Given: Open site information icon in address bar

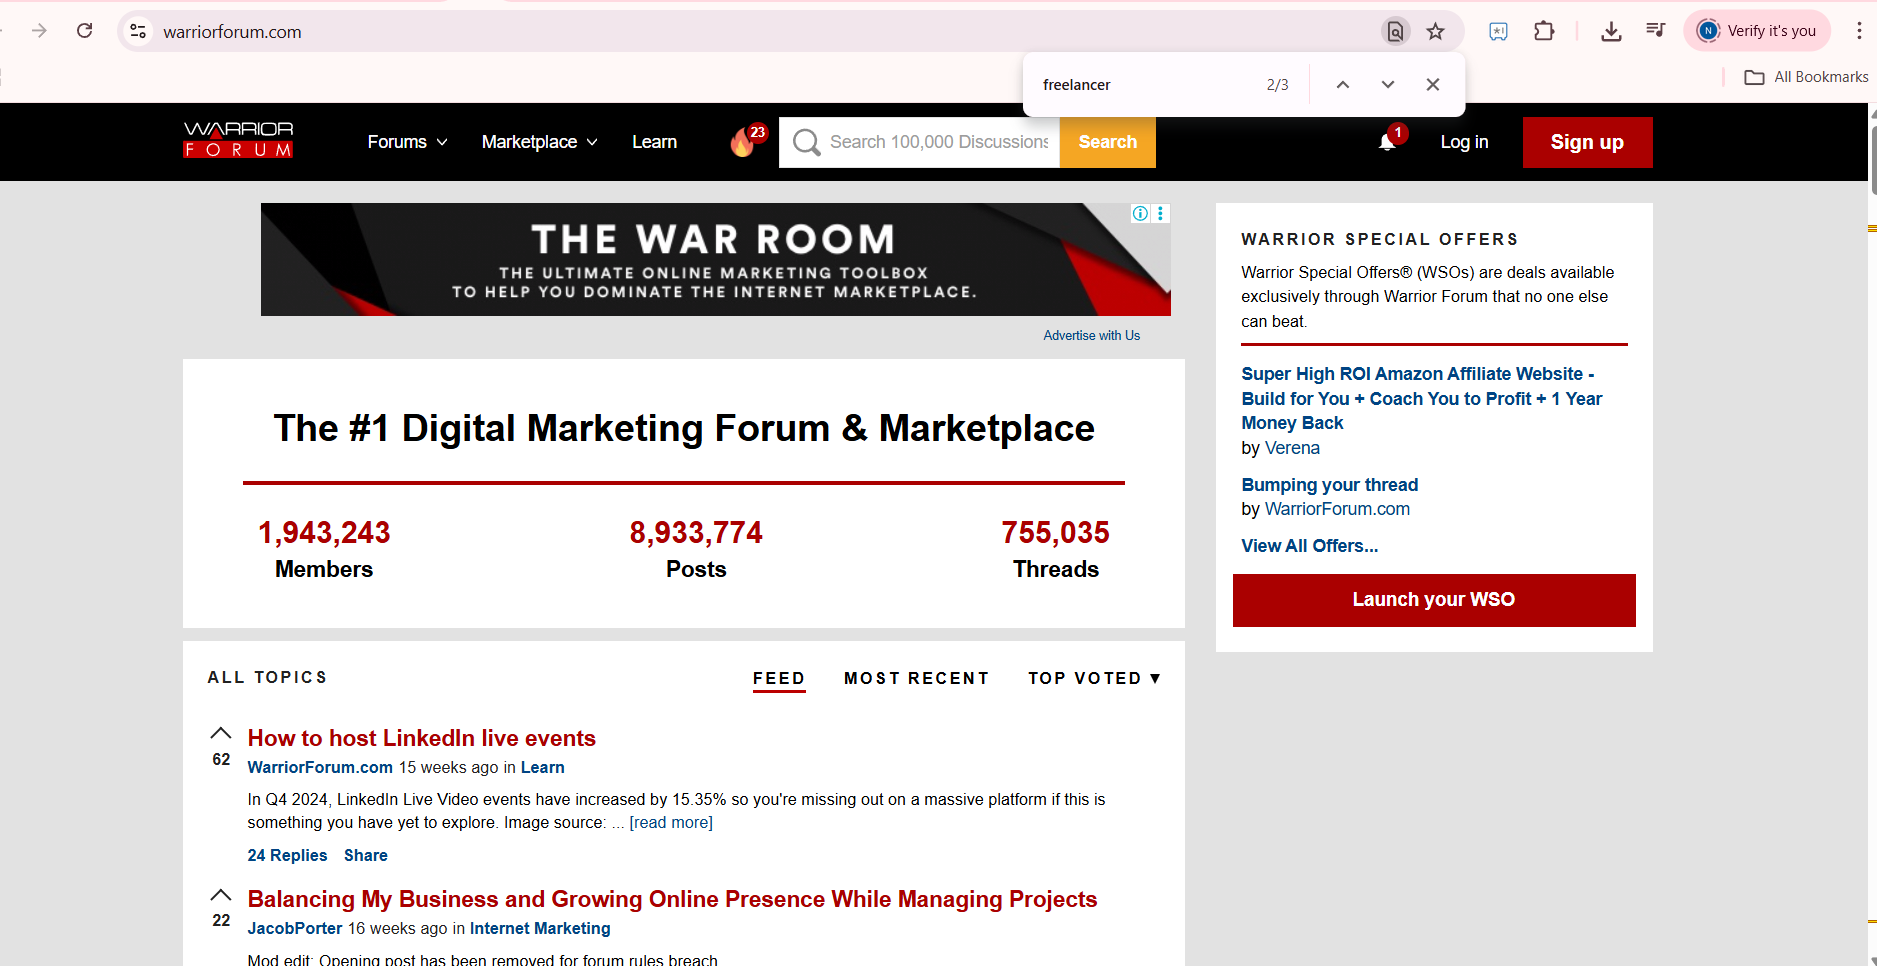Looking at the screenshot, I should (x=138, y=31).
